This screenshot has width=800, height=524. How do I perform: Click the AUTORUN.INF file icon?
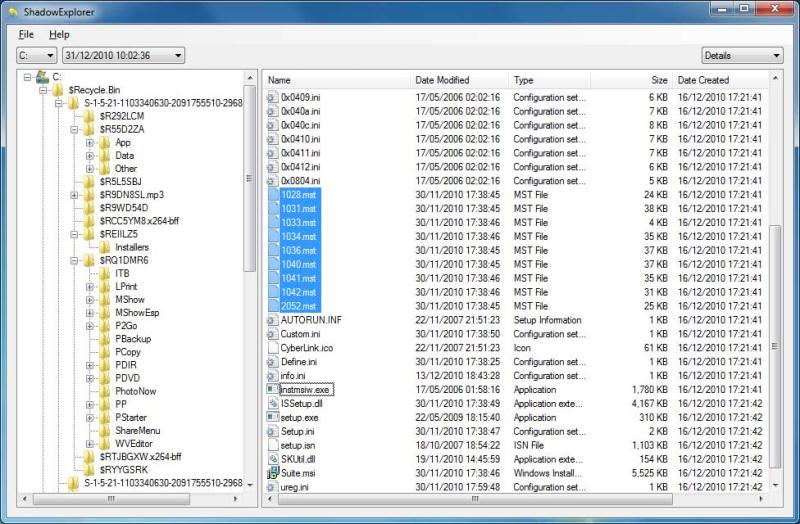click(273, 320)
